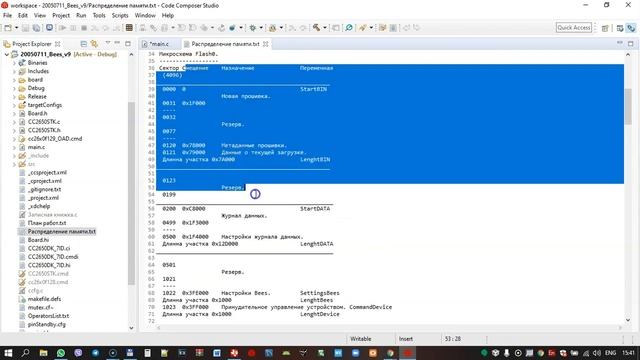Maximize the editor area
640x360 pixels.
click(631, 43)
